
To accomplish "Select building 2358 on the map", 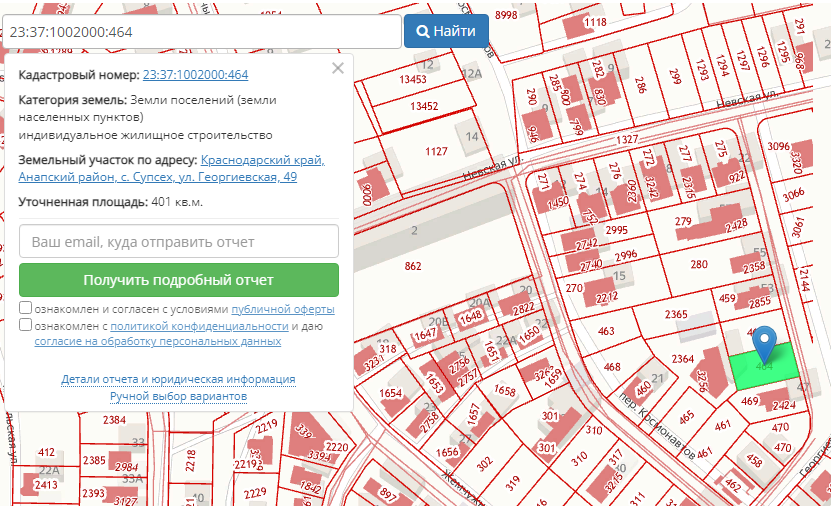I will 754,267.
